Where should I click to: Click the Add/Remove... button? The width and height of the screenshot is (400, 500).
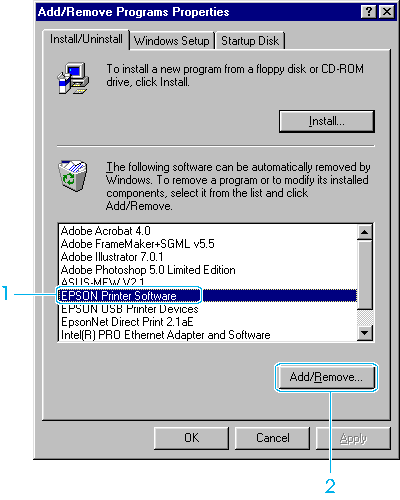pyautogui.click(x=326, y=377)
